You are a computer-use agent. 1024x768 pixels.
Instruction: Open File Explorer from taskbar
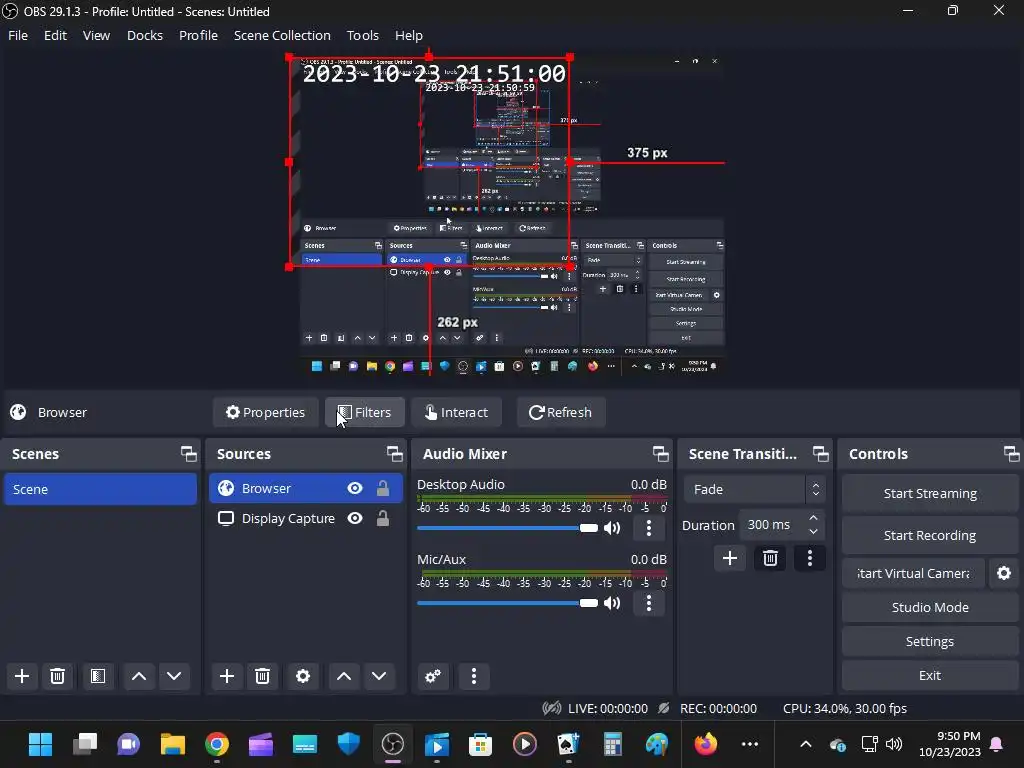[x=173, y=744]
